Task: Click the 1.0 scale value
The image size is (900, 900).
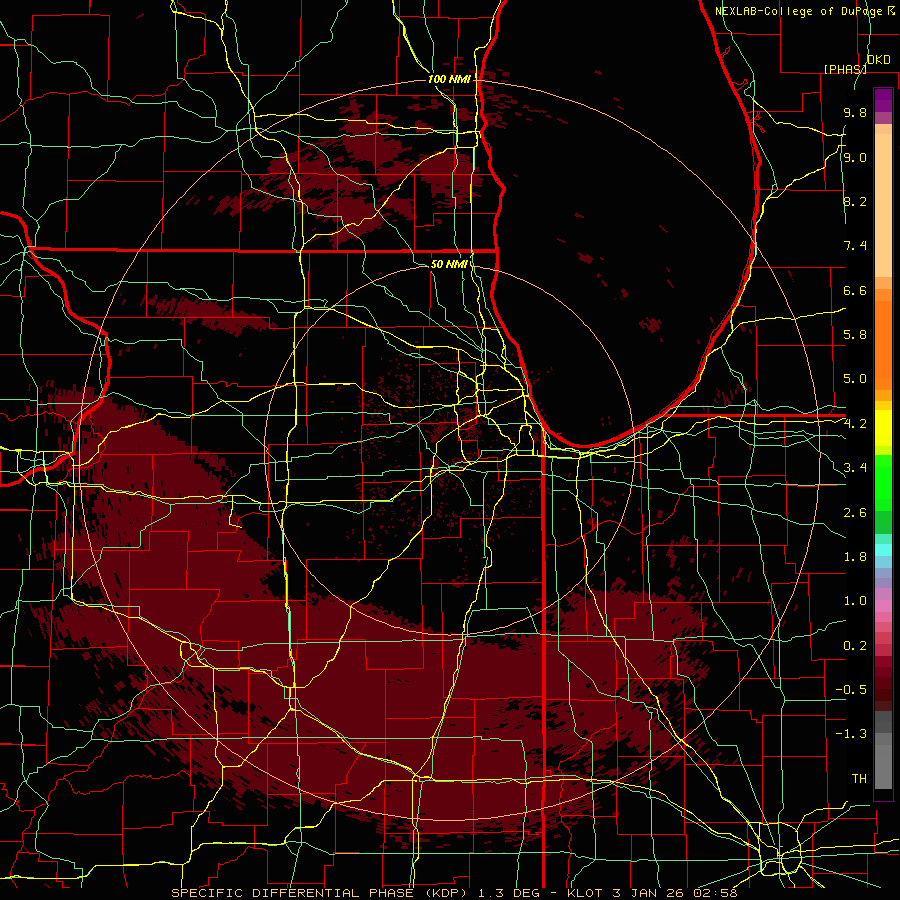Action: tap(855, 601)
